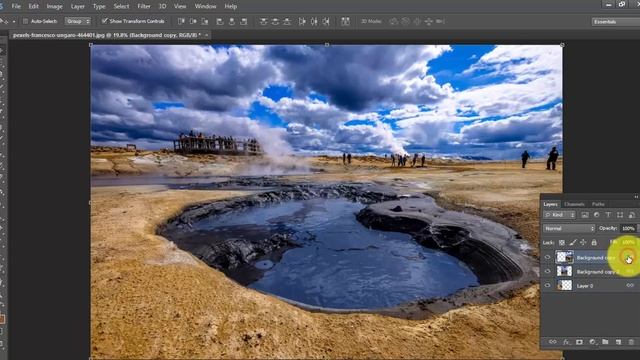Image resolution: width=640 pixels, height=360 pixels.
Task: Click link icon on Layer 0 row
Action: pos(630,286)
